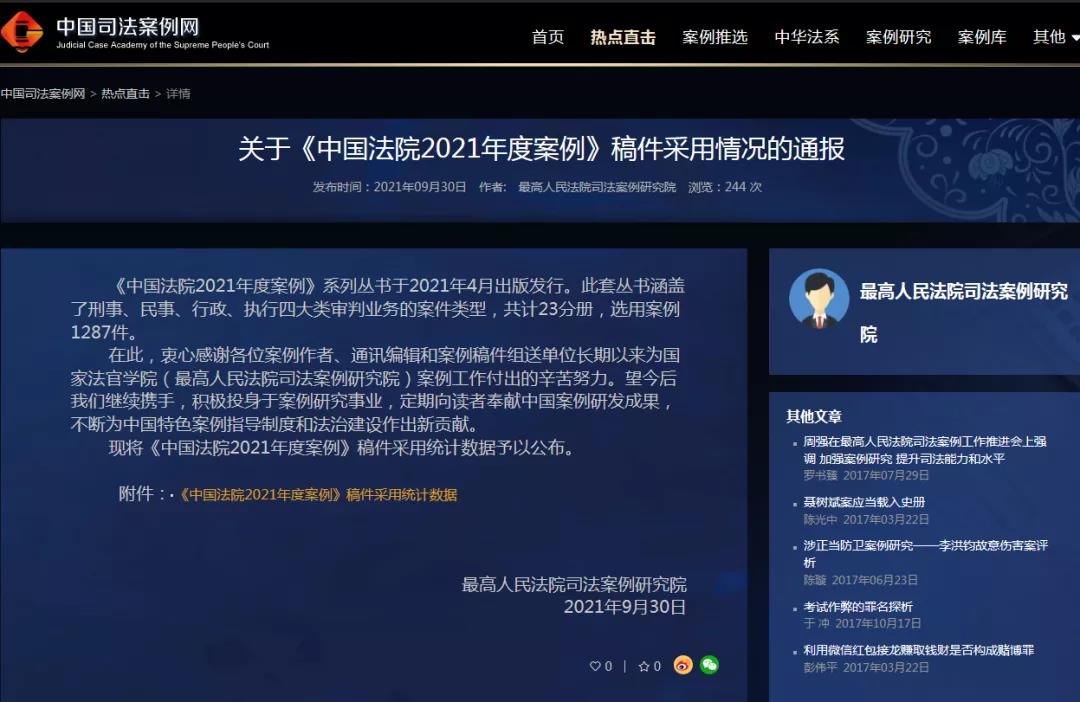The height and width of the screenshot is (702, 1080).
Task: Open the article 考试作弊的罪名探析
Action: (x=858, y=607)
